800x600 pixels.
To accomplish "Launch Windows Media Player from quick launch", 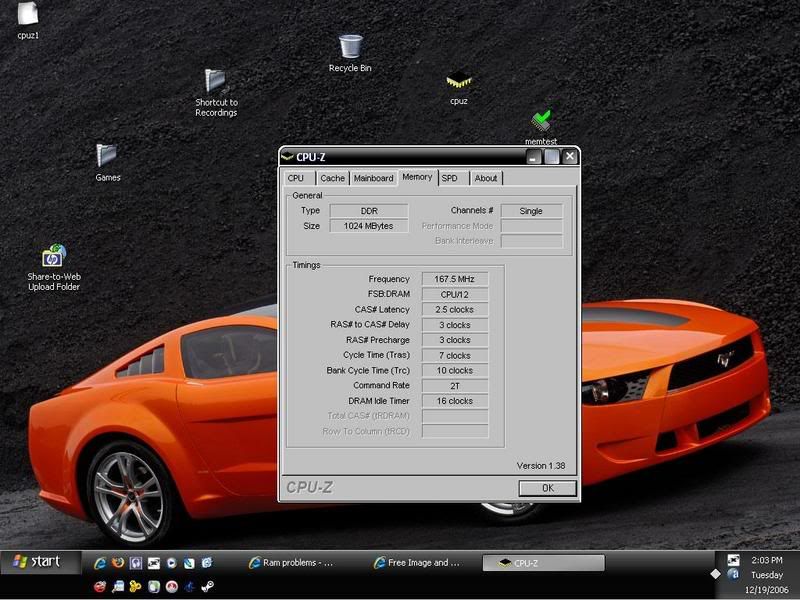I will click(x=171, y=562).
